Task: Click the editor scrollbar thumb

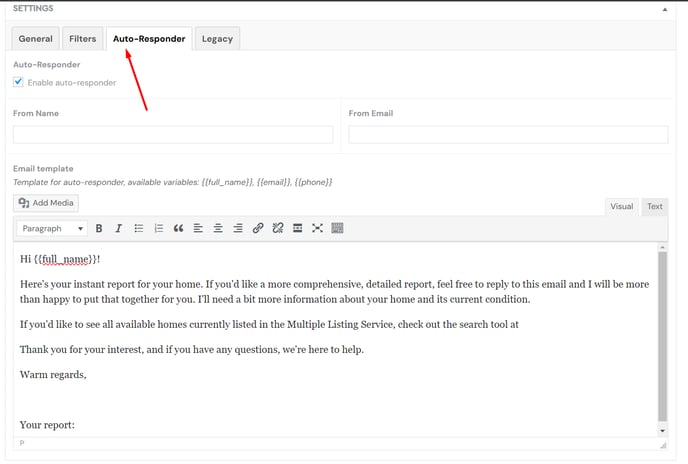Action: pyautogui.click(x=663, y=337)
